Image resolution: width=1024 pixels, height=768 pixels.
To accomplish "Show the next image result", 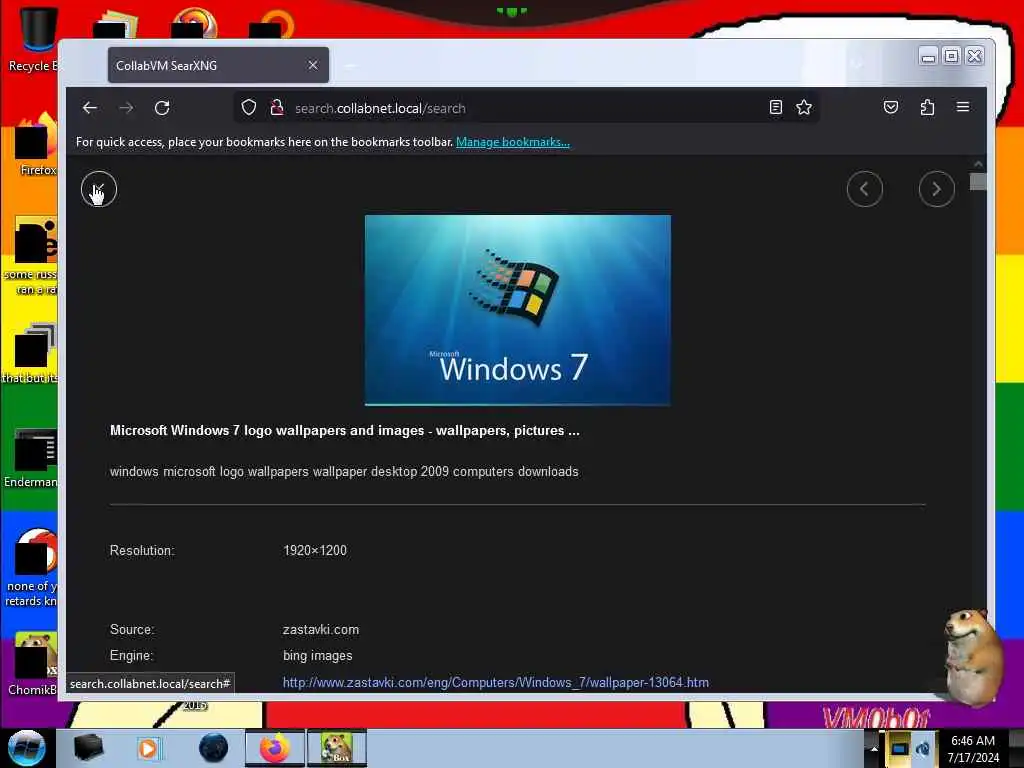I will point(936,189).
